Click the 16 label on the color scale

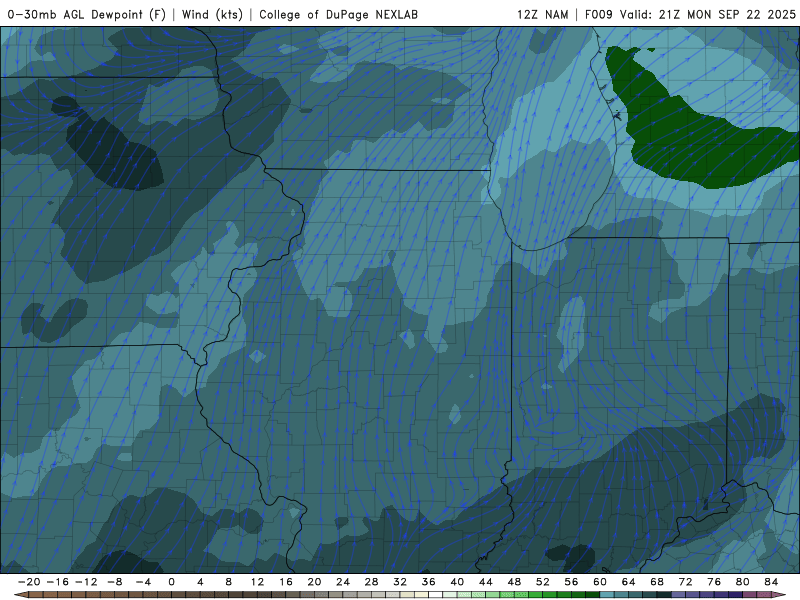click(286, 582)
